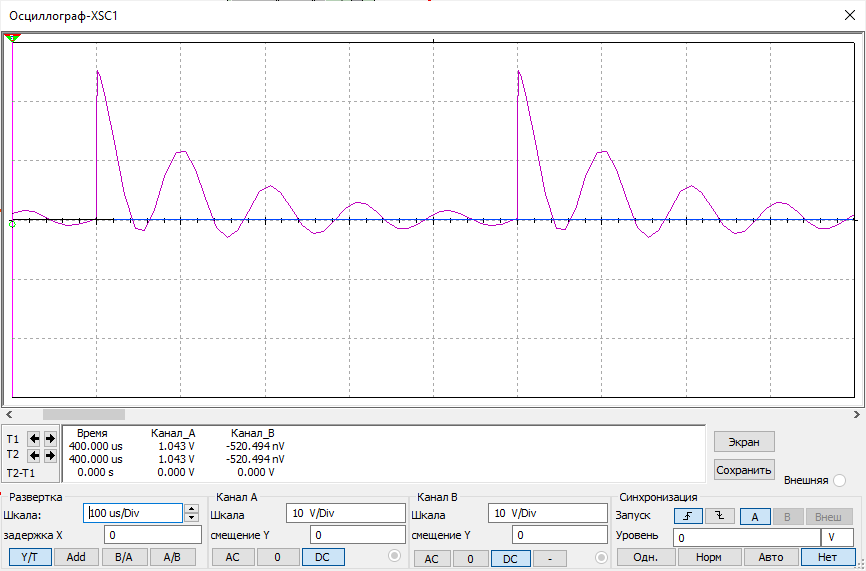Screen dimensions: 866x571
Task: Click T1 time value 400.000 us
Action: click(x=96, y=446)
